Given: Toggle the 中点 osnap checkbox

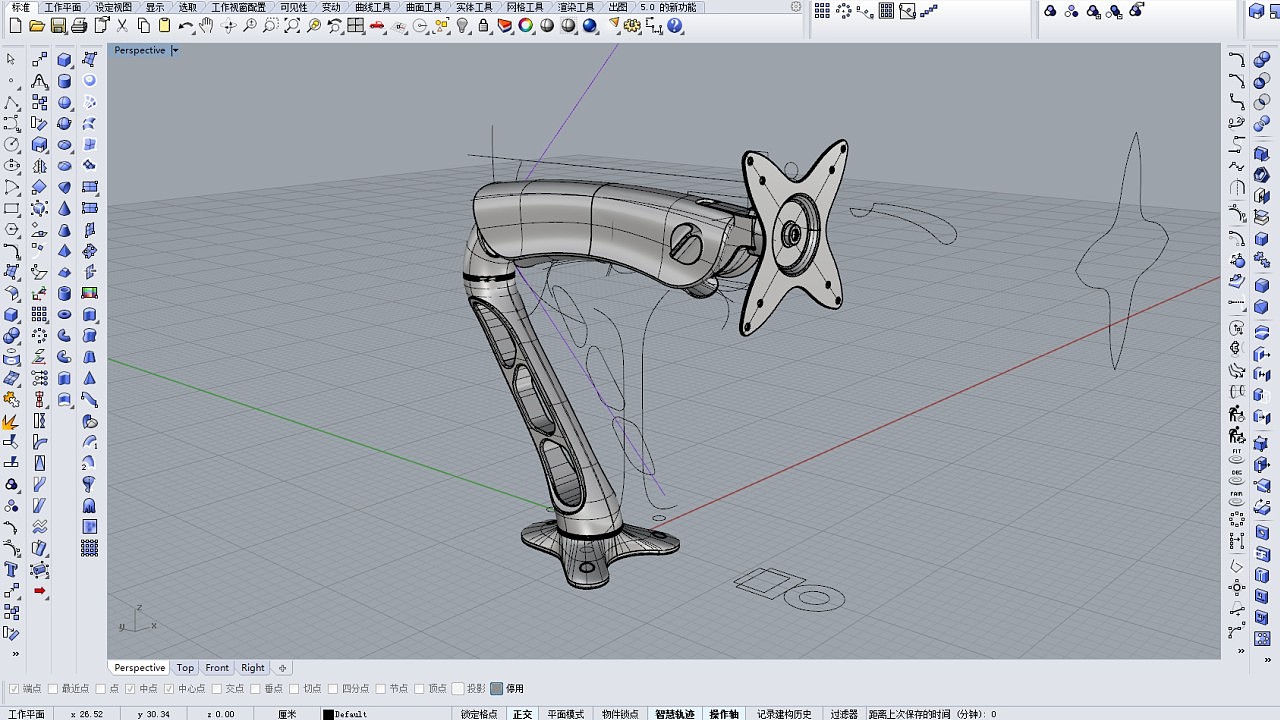Looking at the screenshot, I should [130, 689].
